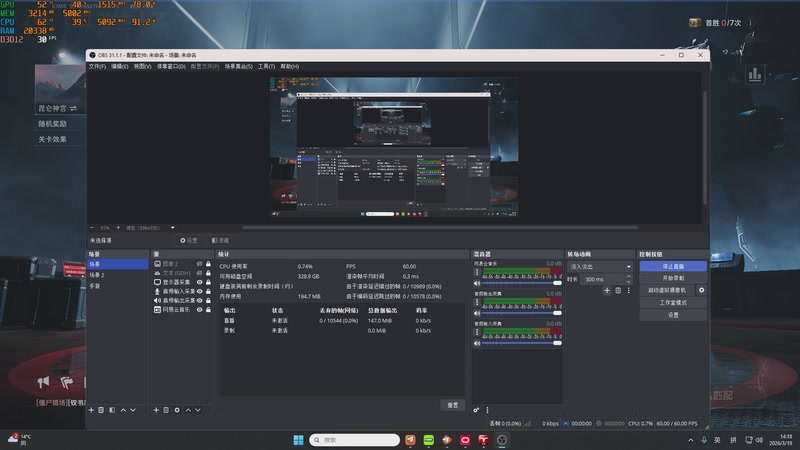The width and height of the screenshot is (800, 450).
Task: Decrease transition duration with down stepper
Action: click(629, 282)
